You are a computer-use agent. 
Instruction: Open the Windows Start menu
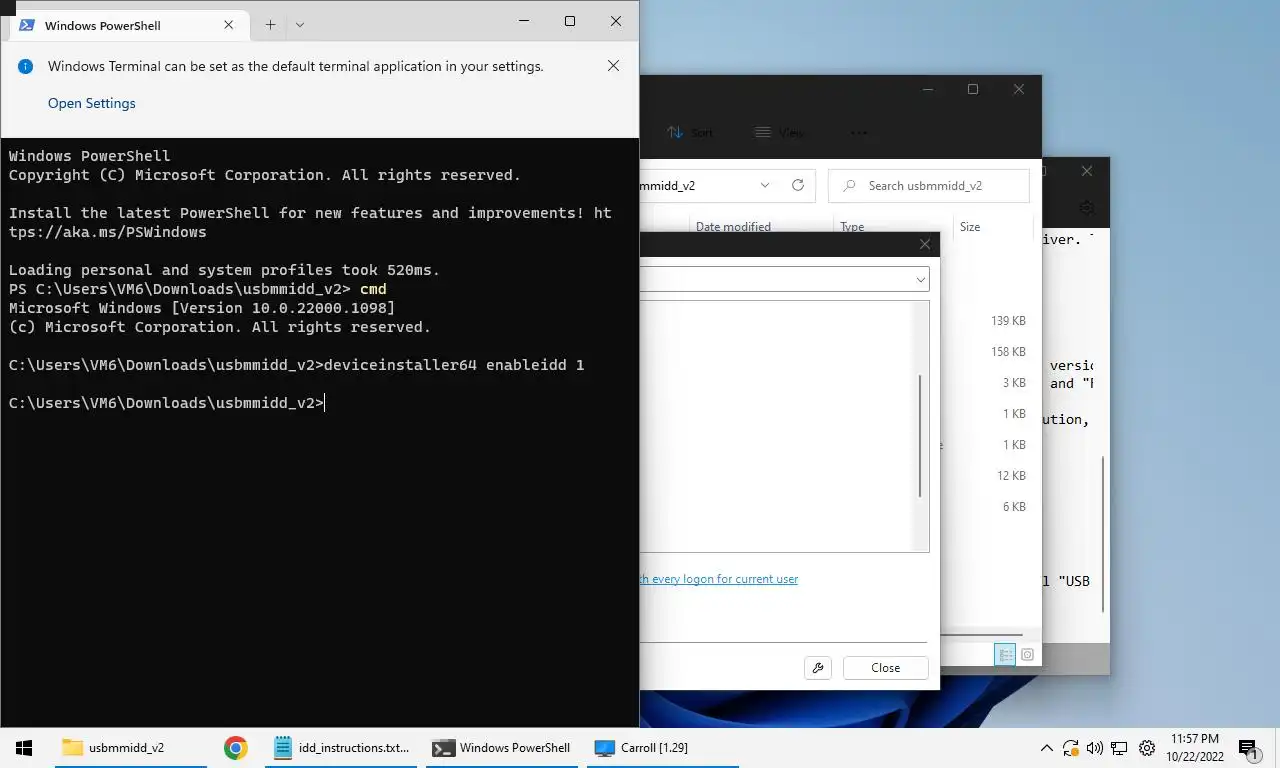click(x=24, y=747)
